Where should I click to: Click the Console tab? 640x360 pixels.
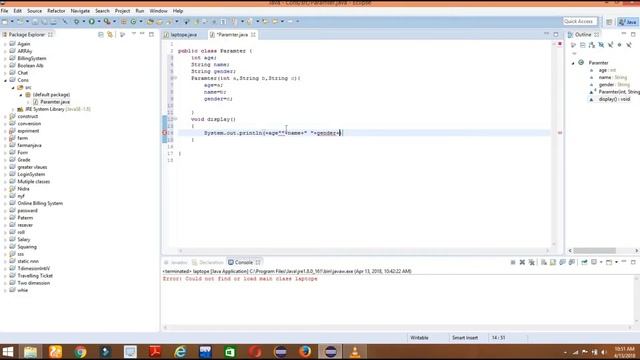244,262
